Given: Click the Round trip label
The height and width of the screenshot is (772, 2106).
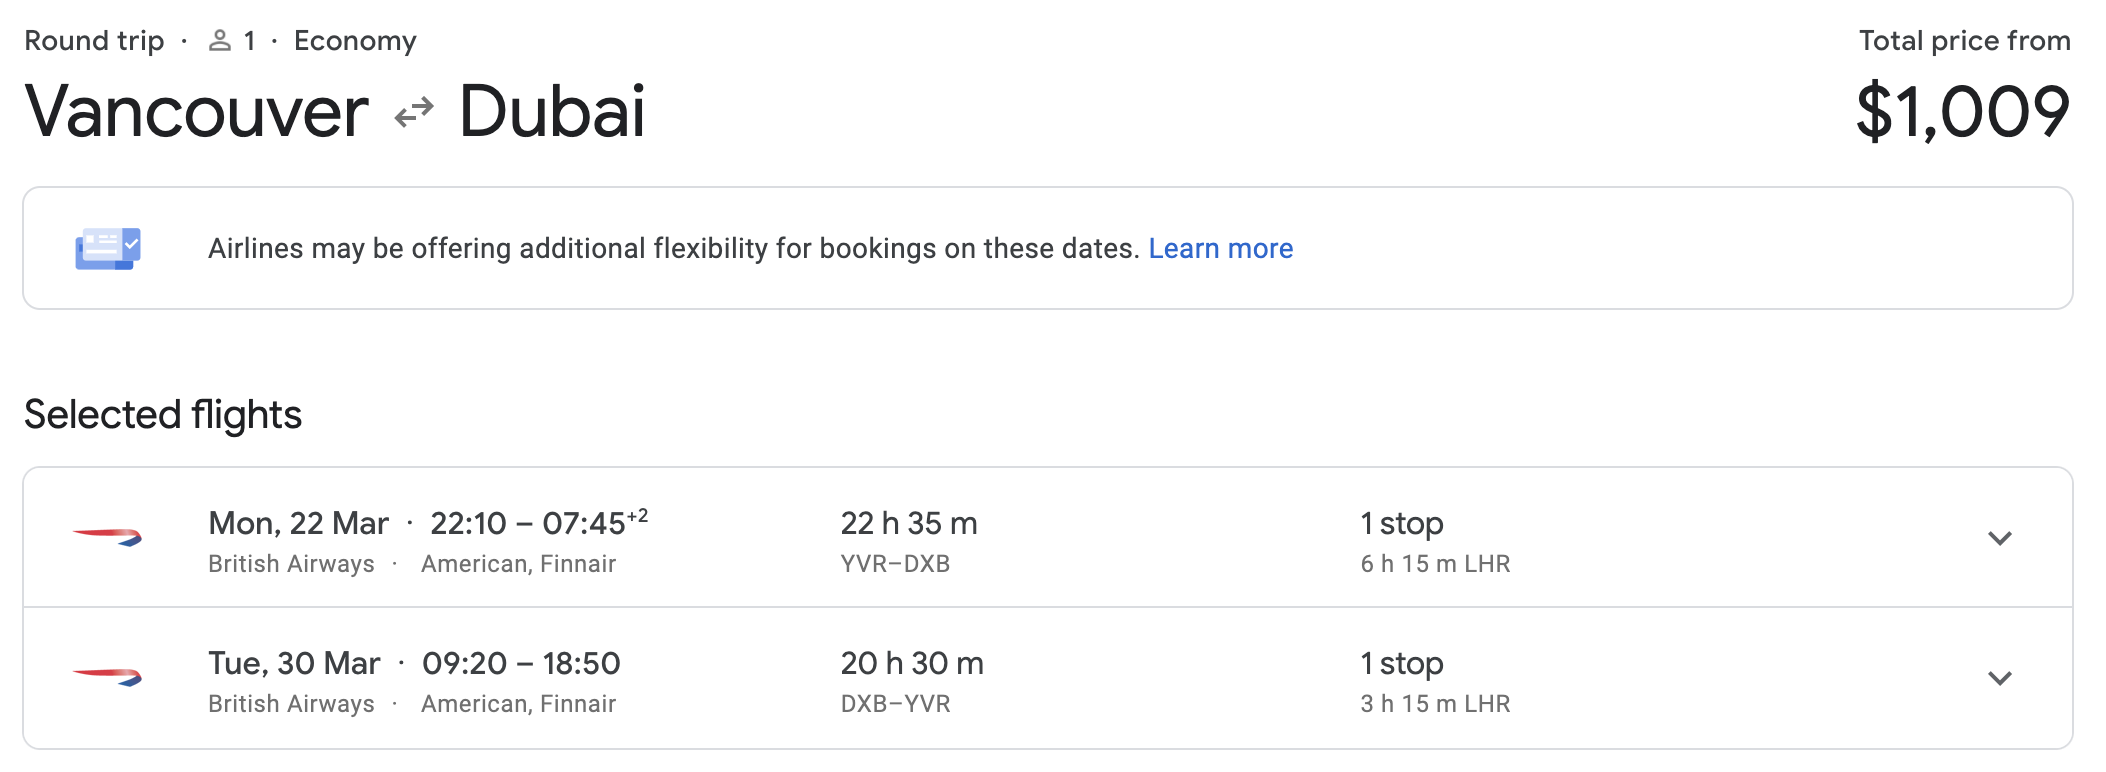Looking at the screenshot, I should [x=94, y=41].
